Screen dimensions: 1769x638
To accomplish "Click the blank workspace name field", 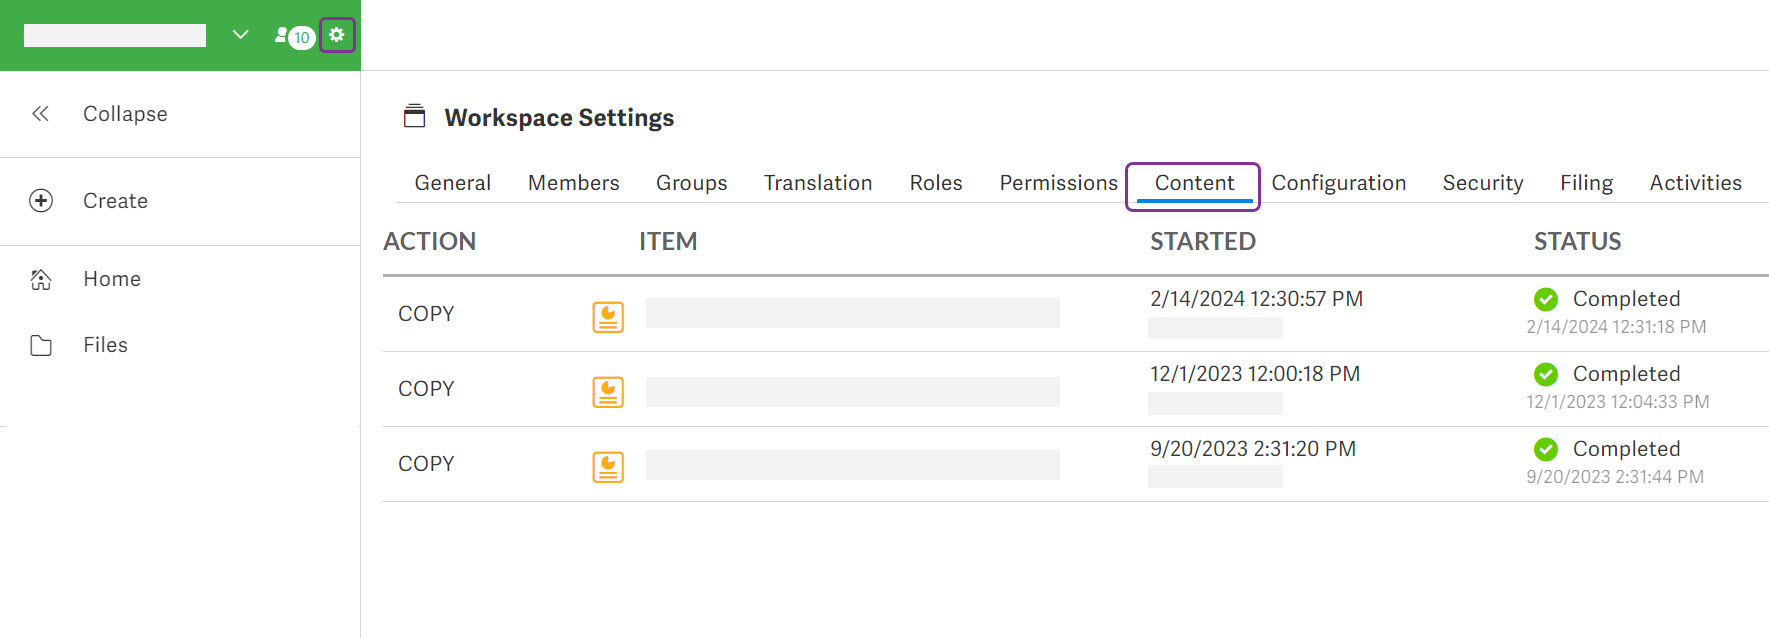I will tap(115, 35).
